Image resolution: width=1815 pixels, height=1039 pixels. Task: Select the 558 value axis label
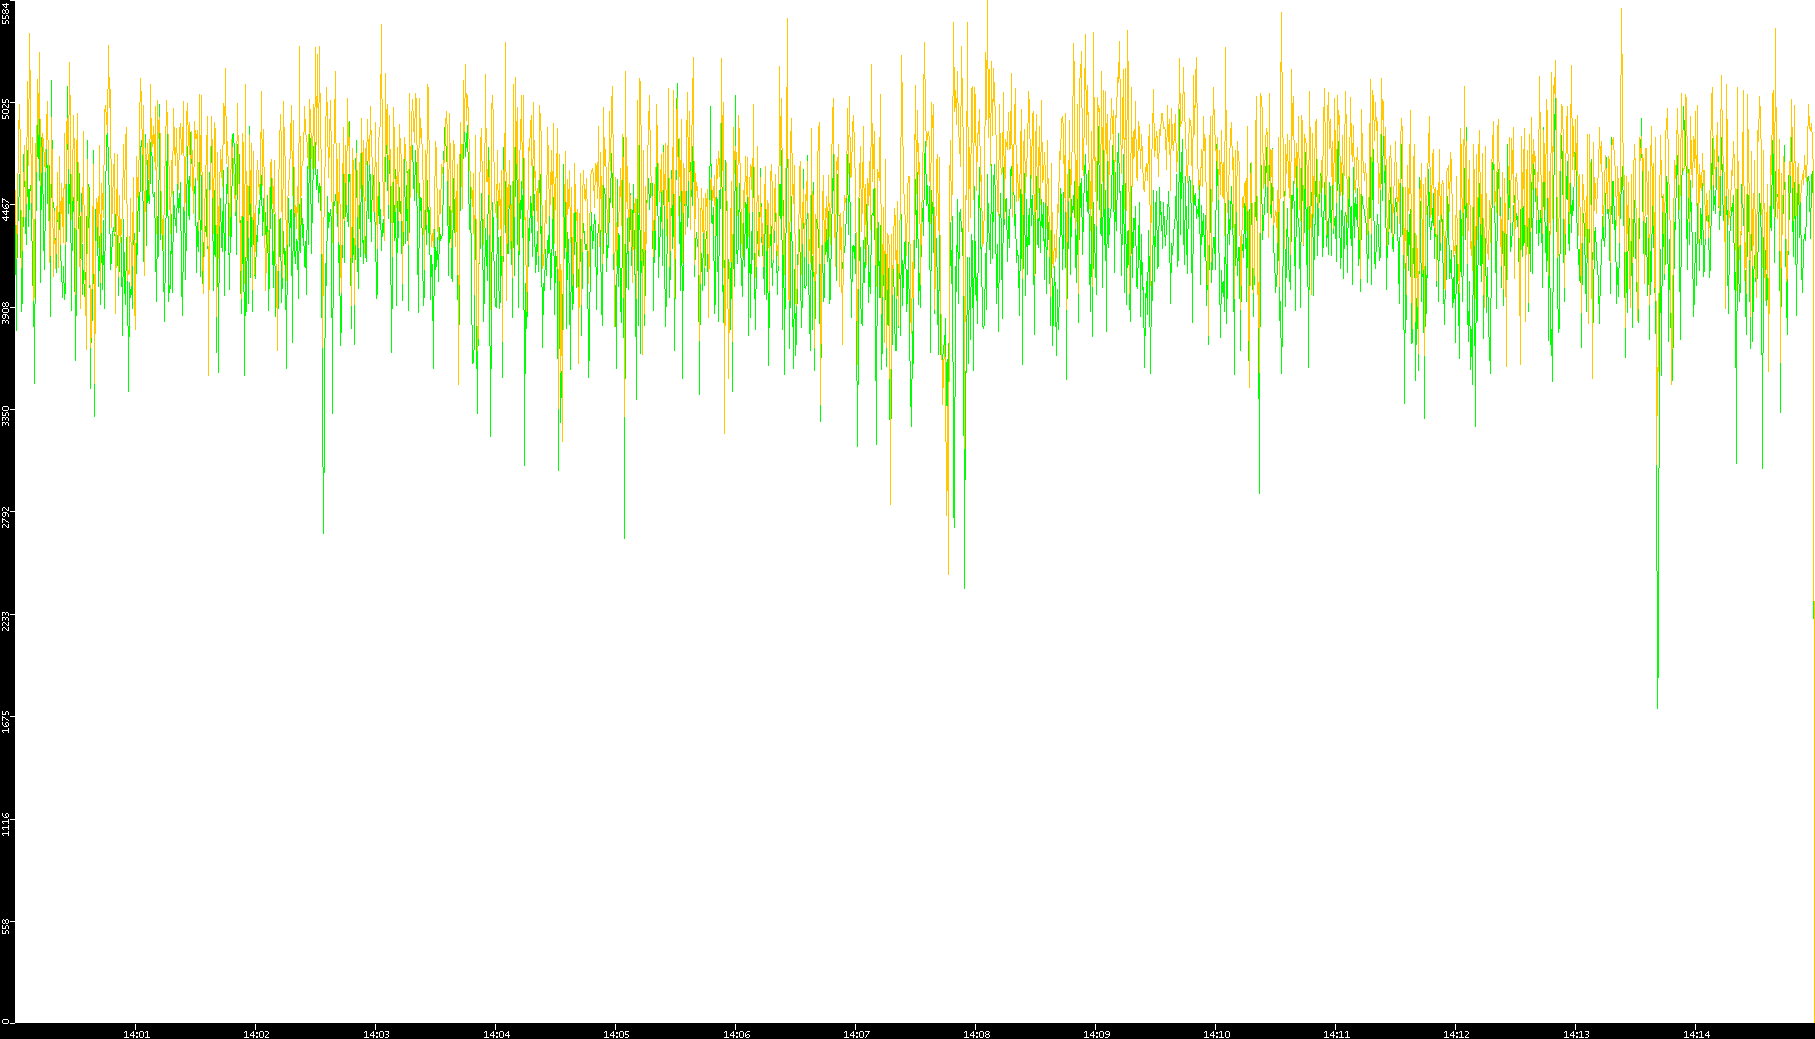point(6,926)
